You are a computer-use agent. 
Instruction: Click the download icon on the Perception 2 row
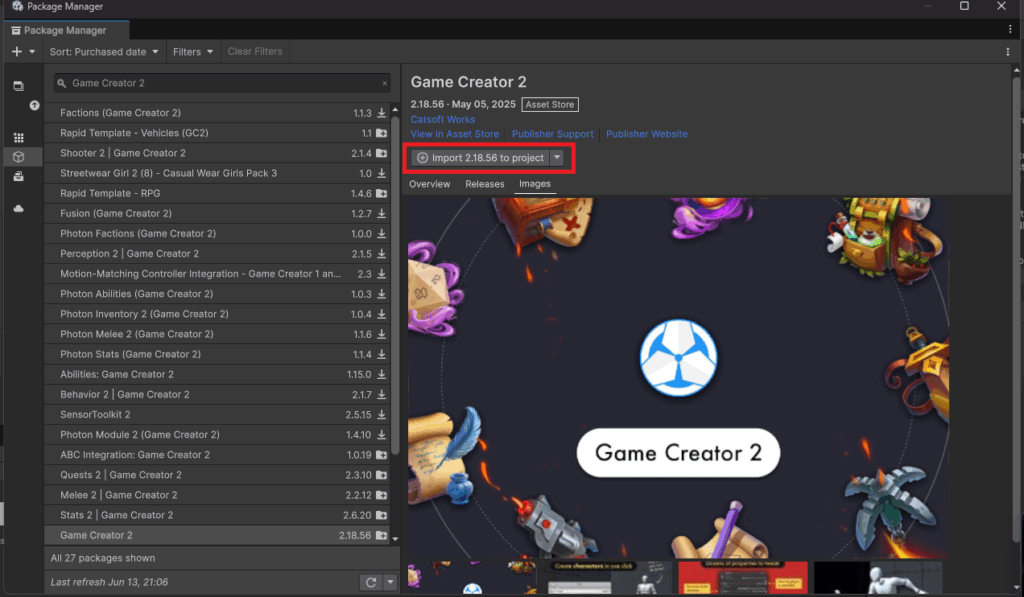click(x=381, y=254)
